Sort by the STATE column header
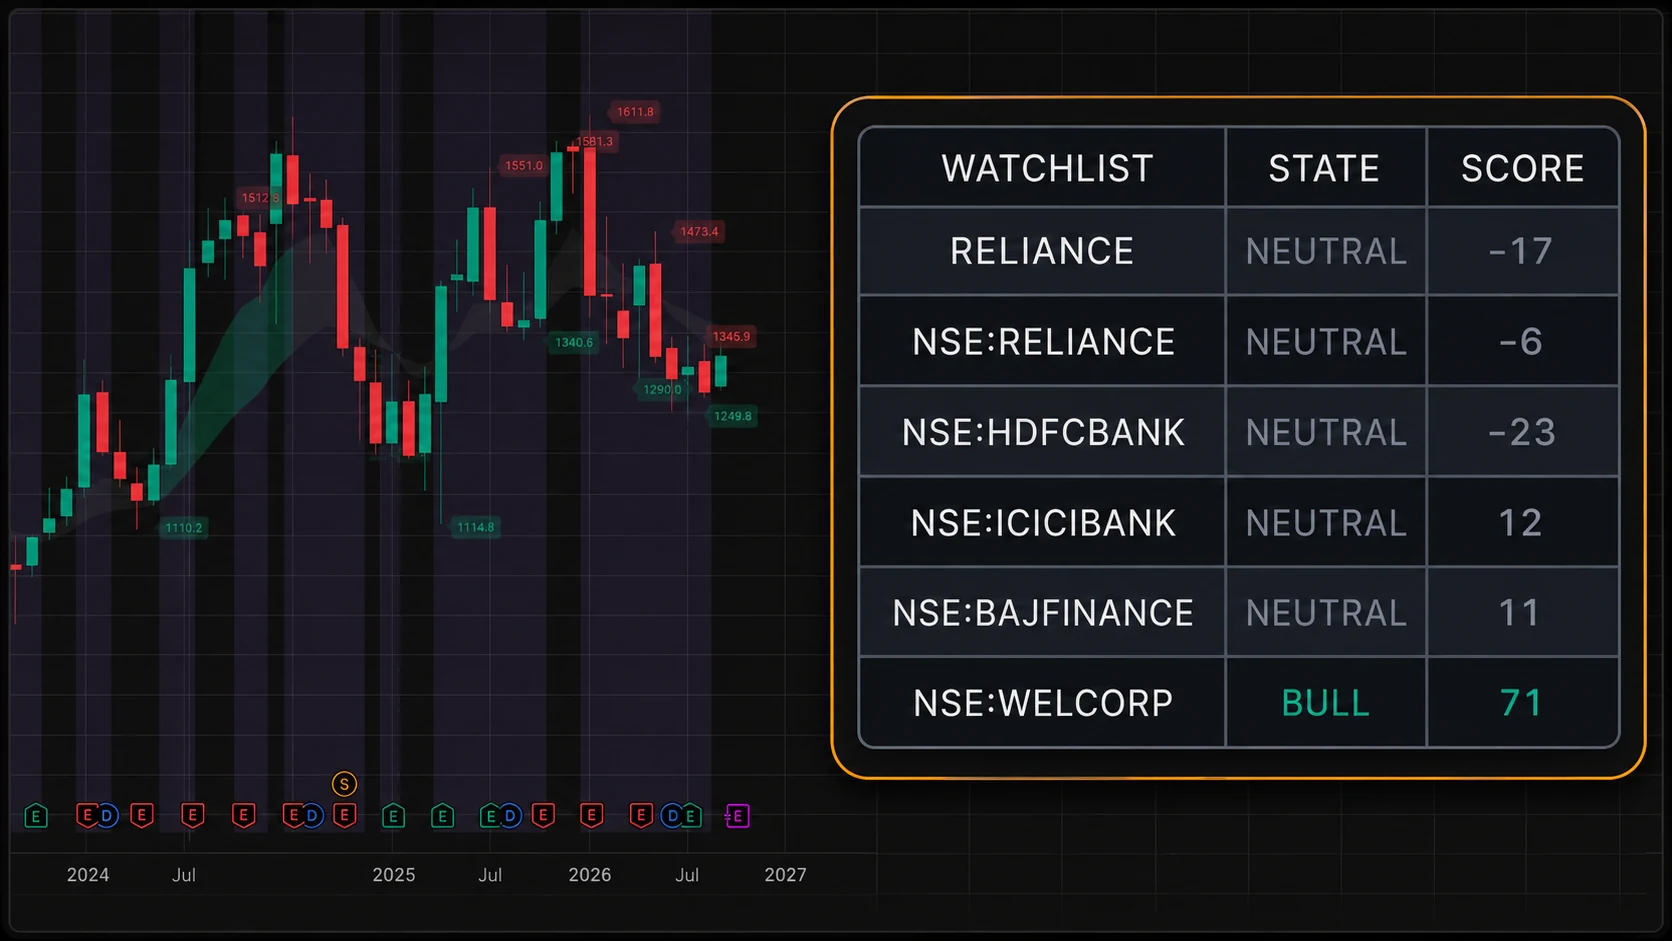Viewport: 1672px width, 941px height. point(1324,169)
